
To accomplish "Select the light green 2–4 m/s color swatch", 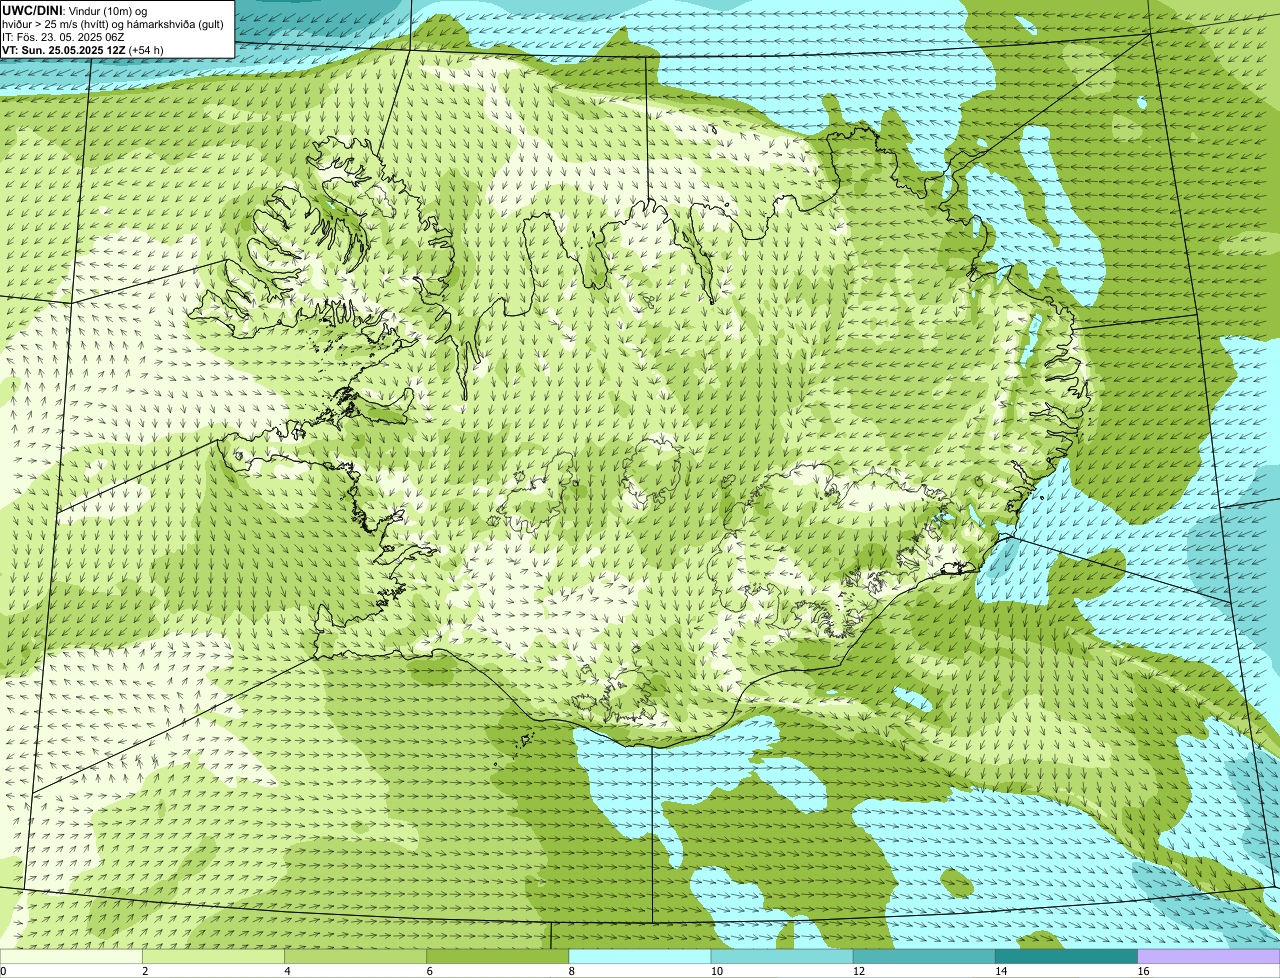I will pyautogui.click(x=213, y=956).
